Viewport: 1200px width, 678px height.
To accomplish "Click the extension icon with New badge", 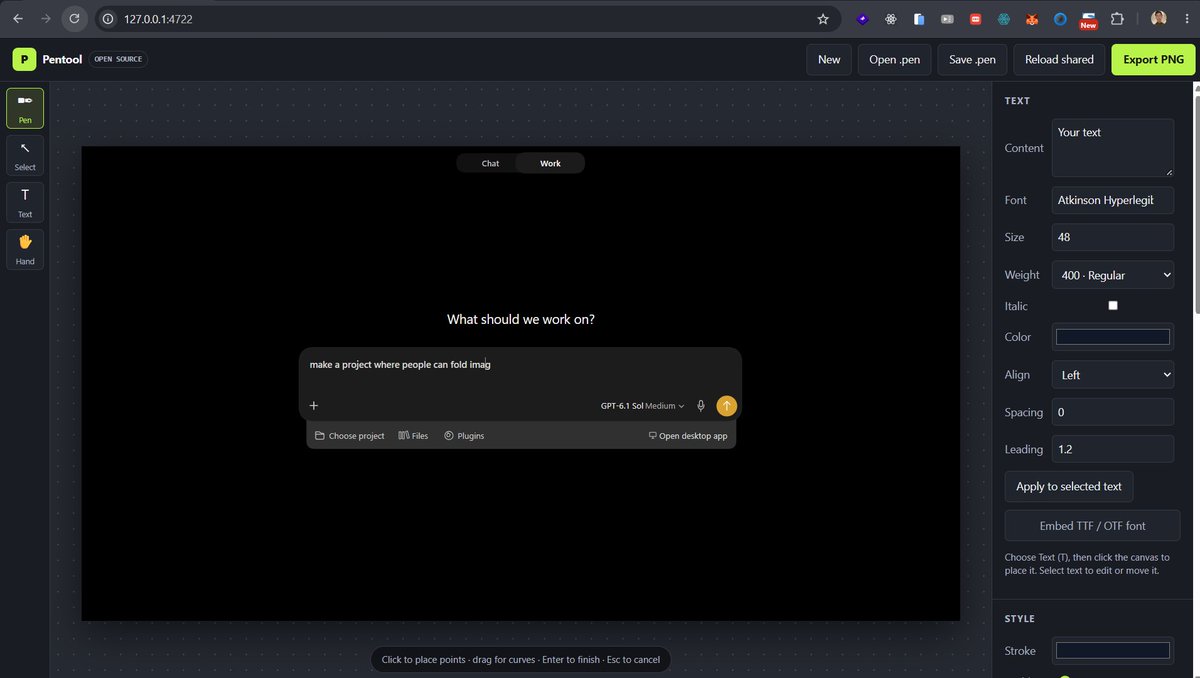I will point(1088,19).
